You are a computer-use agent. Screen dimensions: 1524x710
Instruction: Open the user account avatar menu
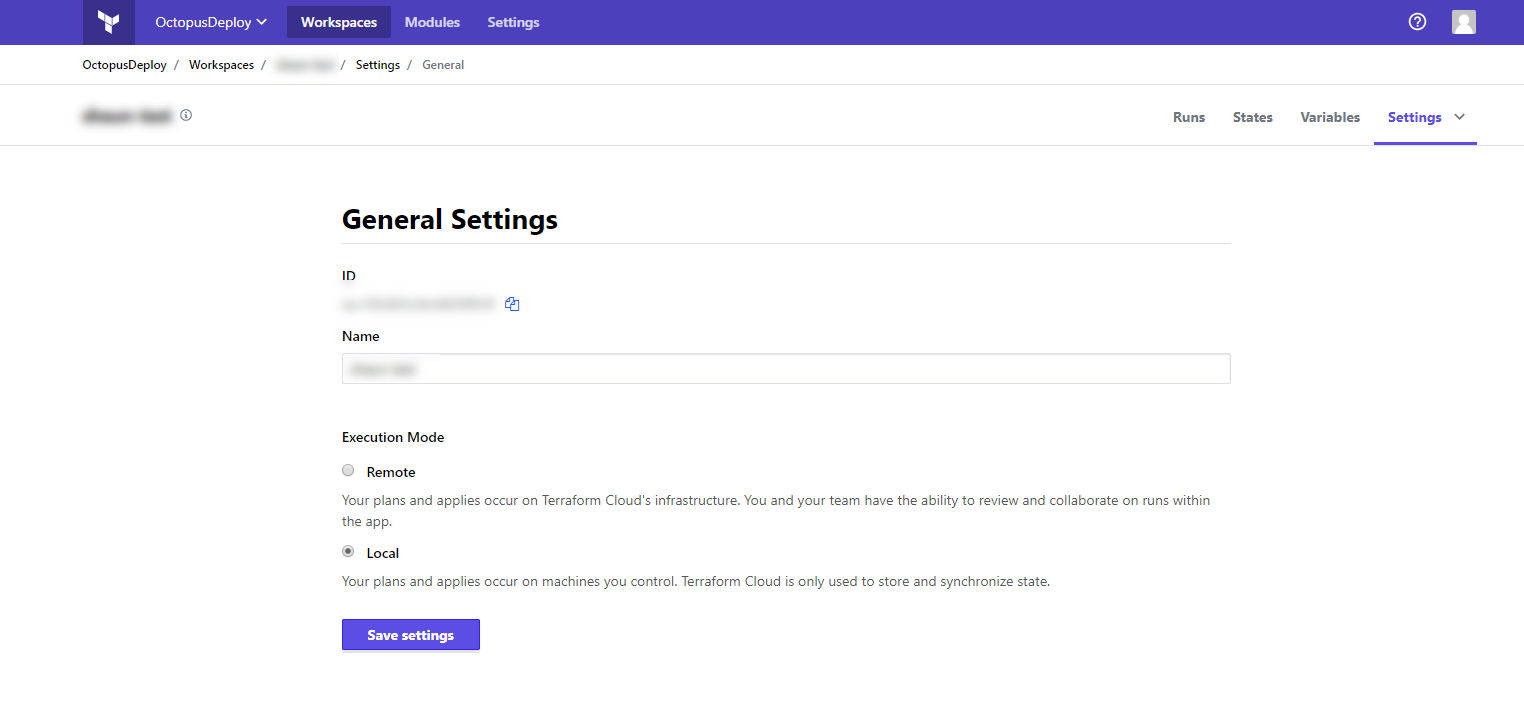pos(1463,21)
